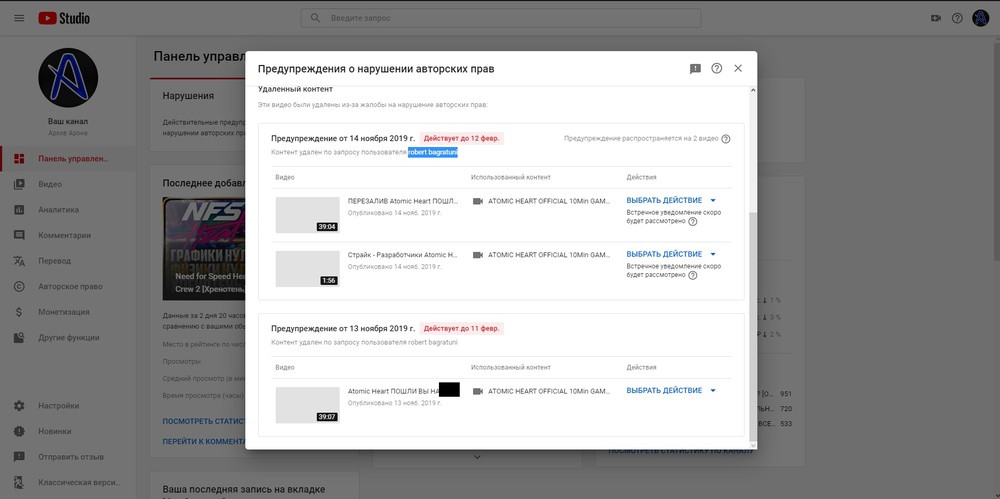This screenshot has height=499, width=1000.
Task: Open Видео section in sidebar
Action: pyautogui.click(x=68, y=184)
